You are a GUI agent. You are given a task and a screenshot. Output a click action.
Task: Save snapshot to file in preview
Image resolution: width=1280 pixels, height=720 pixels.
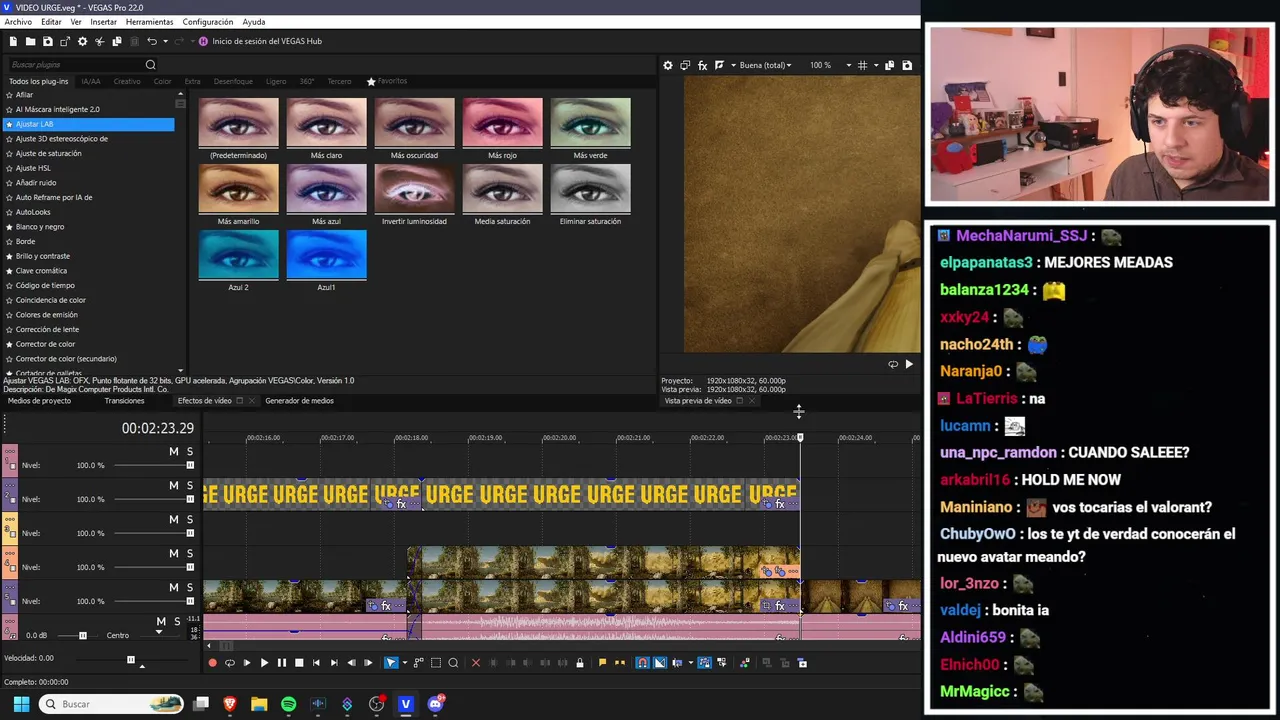[x=907, y=65]
